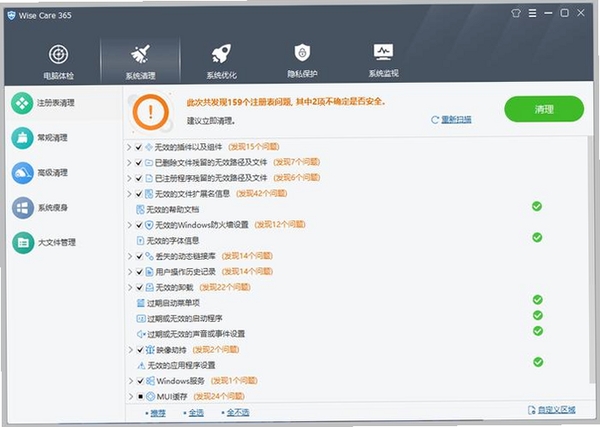Uncheck 已注册程序残留的无效路径及文件 checkbox
This screenshot has height=427, width=600.
[x=139, y=178]
